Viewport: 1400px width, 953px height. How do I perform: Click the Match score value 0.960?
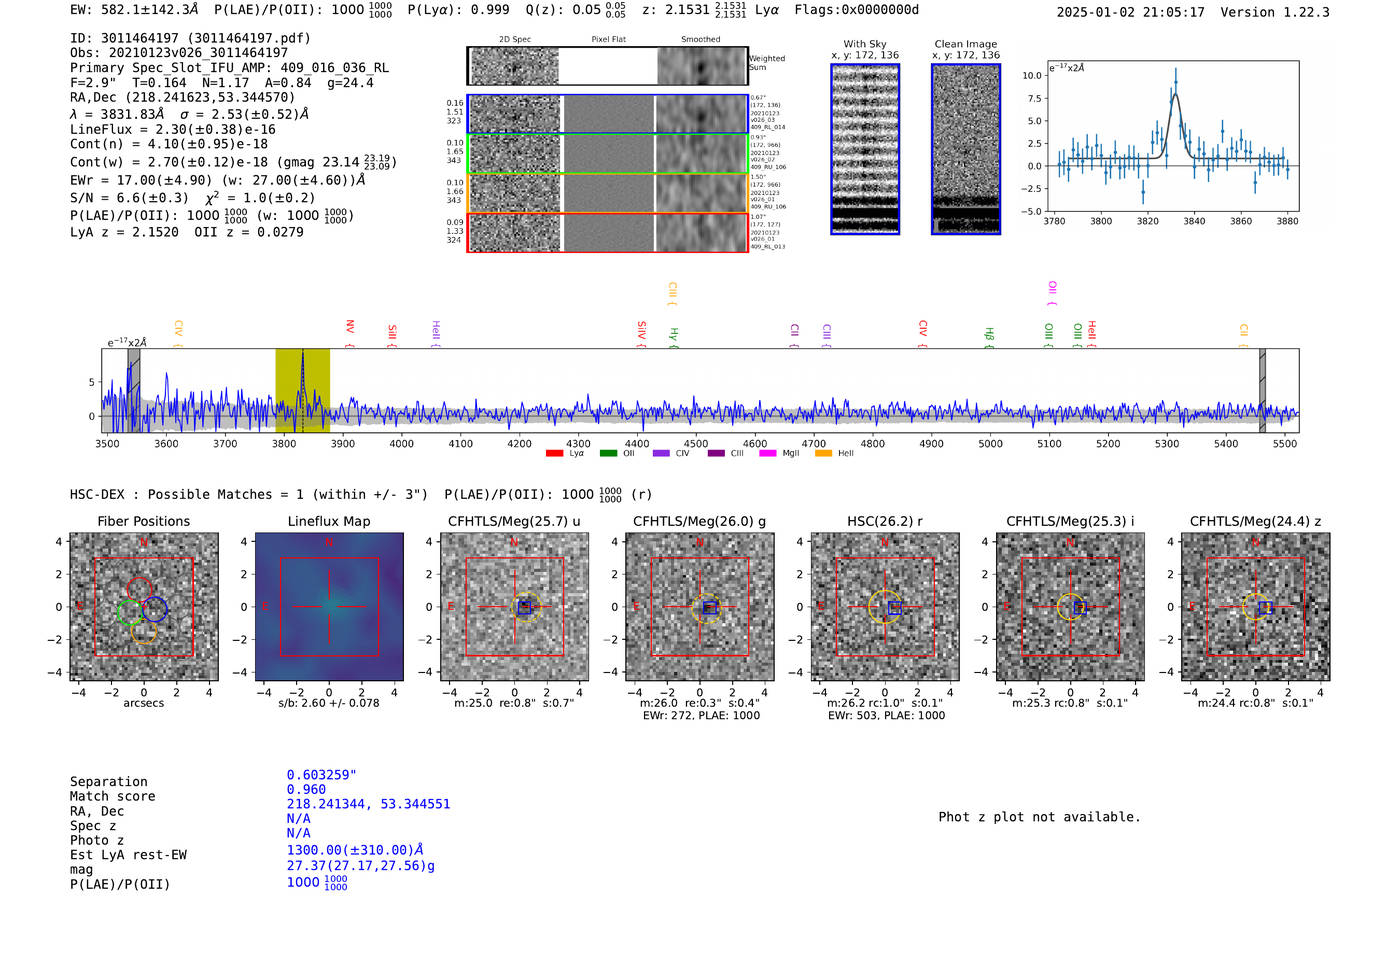click(x=306, y=790)
